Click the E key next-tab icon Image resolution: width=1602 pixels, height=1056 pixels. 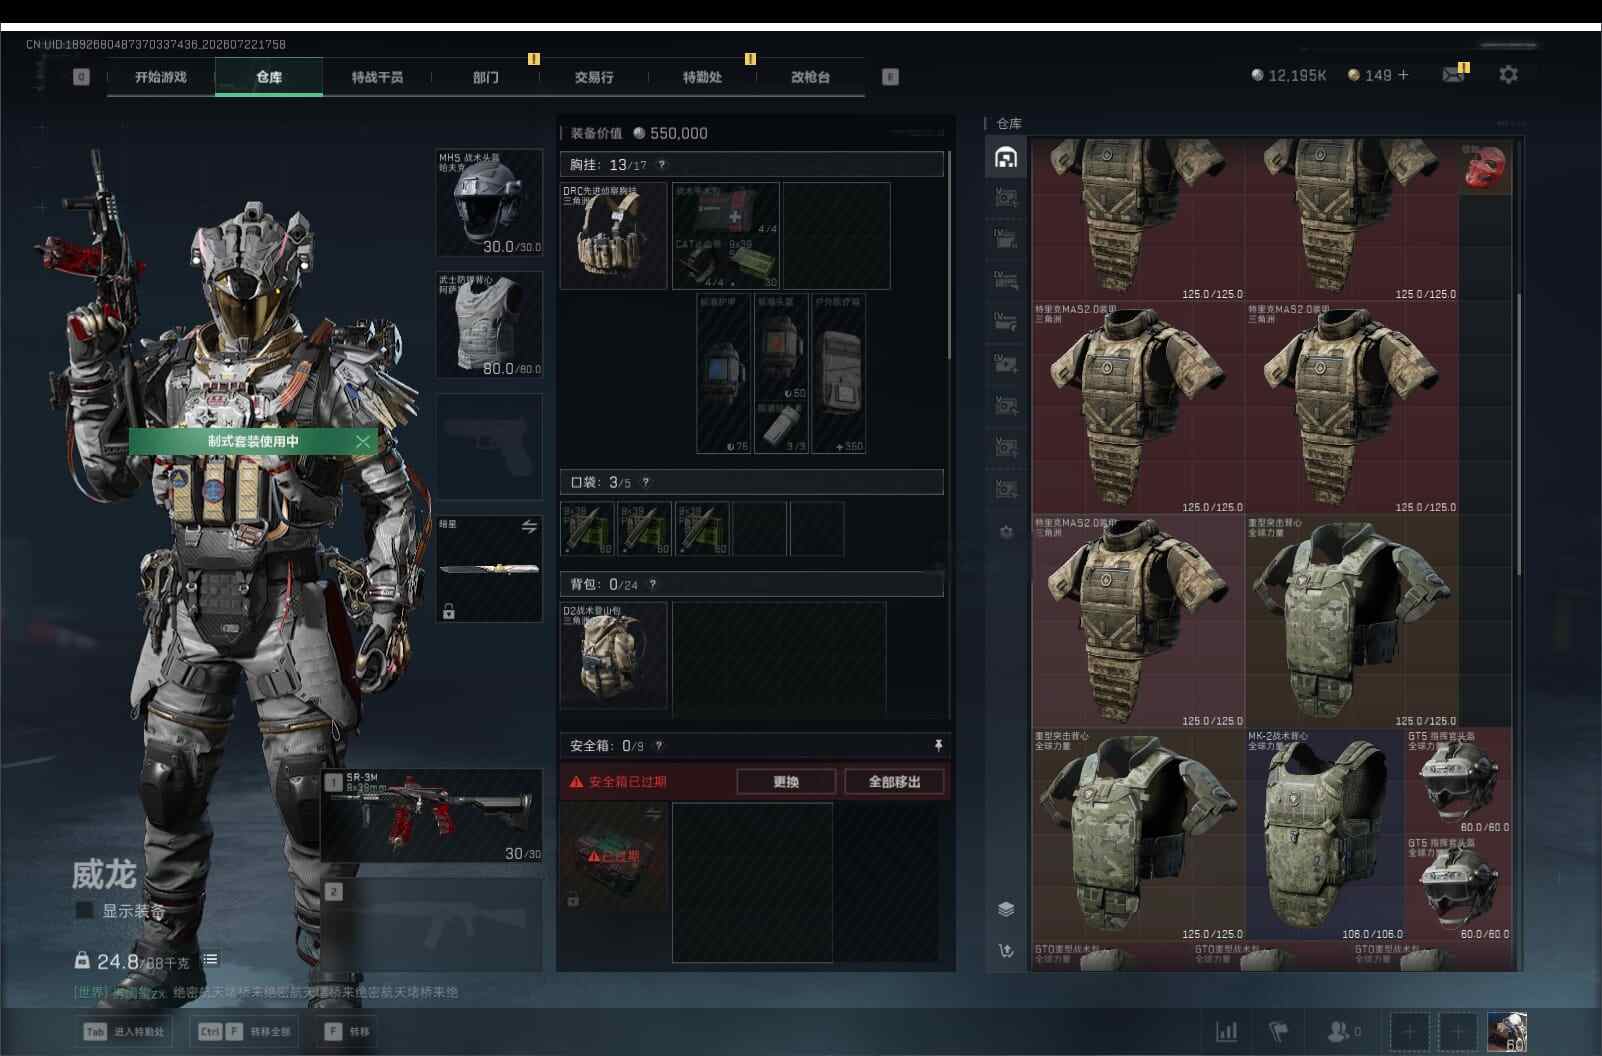tap(890, 77)
